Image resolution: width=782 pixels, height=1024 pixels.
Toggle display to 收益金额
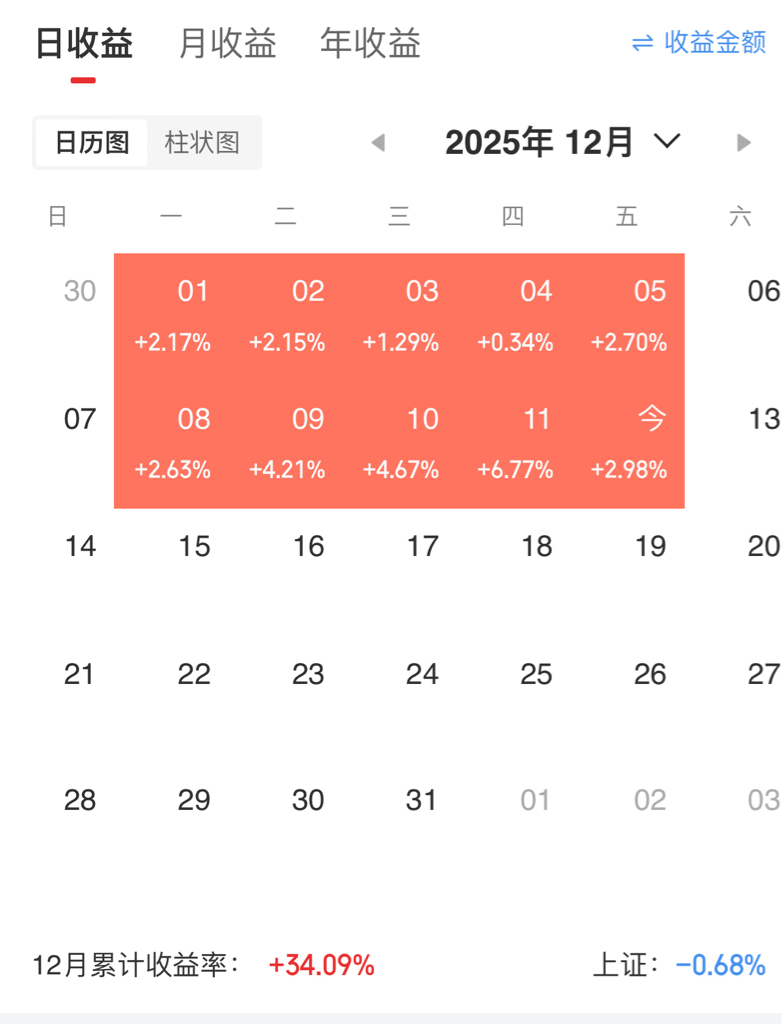(x=714, y=43)
